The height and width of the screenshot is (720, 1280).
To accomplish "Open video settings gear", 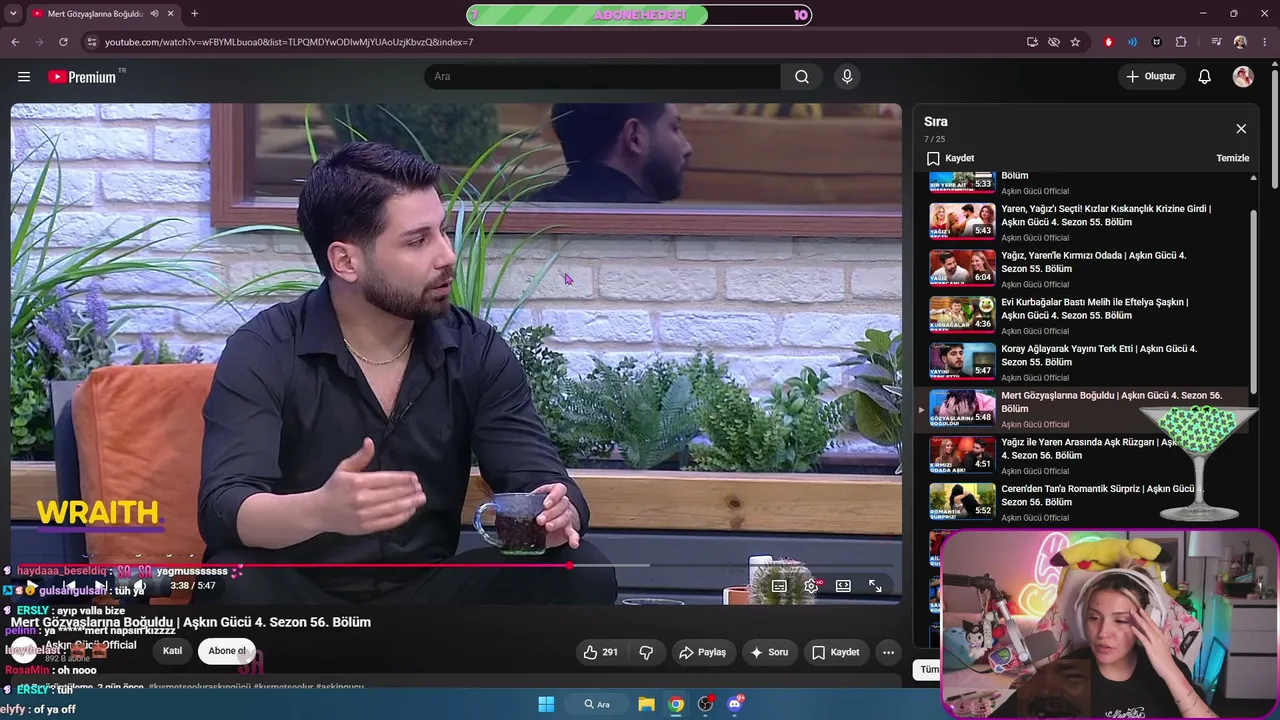I will pos(811,586).
